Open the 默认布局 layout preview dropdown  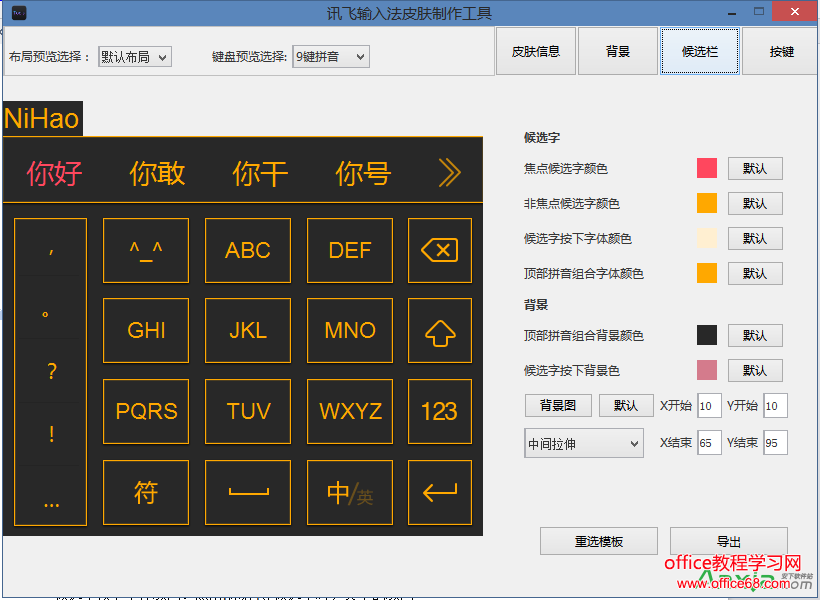pyautogui.click(x=135, y=57)
